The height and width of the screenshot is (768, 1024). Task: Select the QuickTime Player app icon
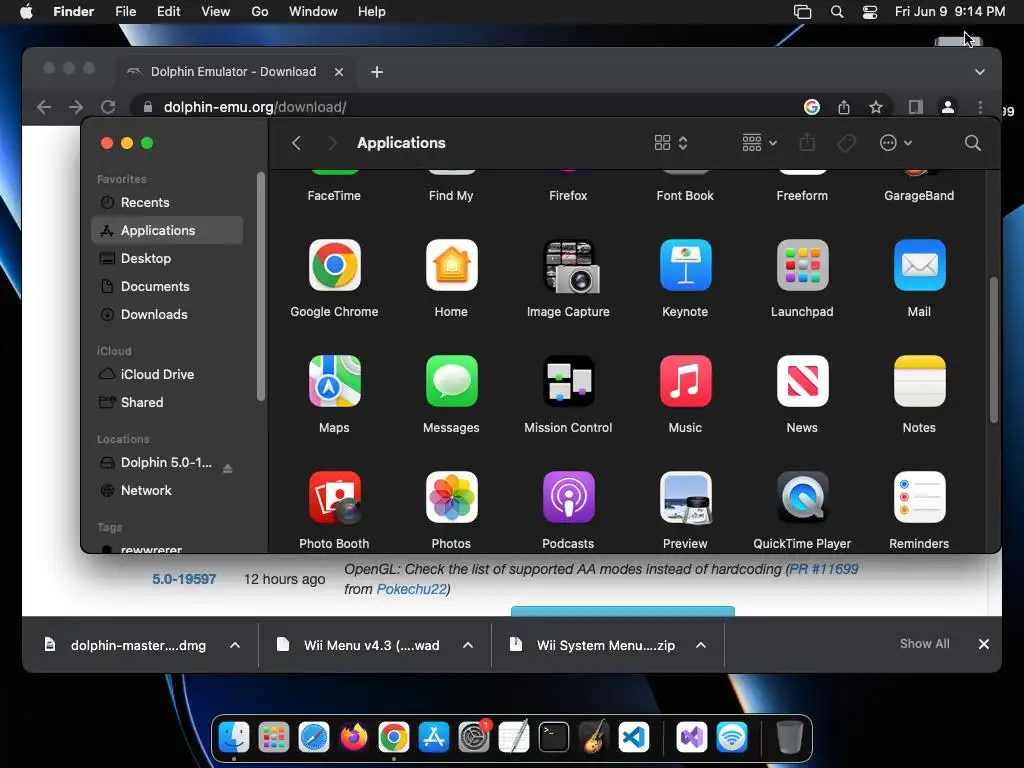(802, 497)
